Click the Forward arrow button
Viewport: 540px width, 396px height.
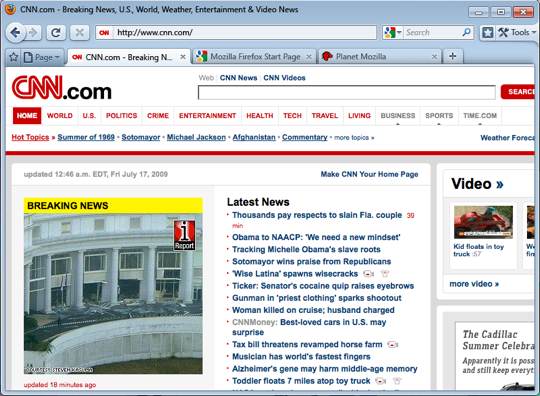(x=33, y=33)
